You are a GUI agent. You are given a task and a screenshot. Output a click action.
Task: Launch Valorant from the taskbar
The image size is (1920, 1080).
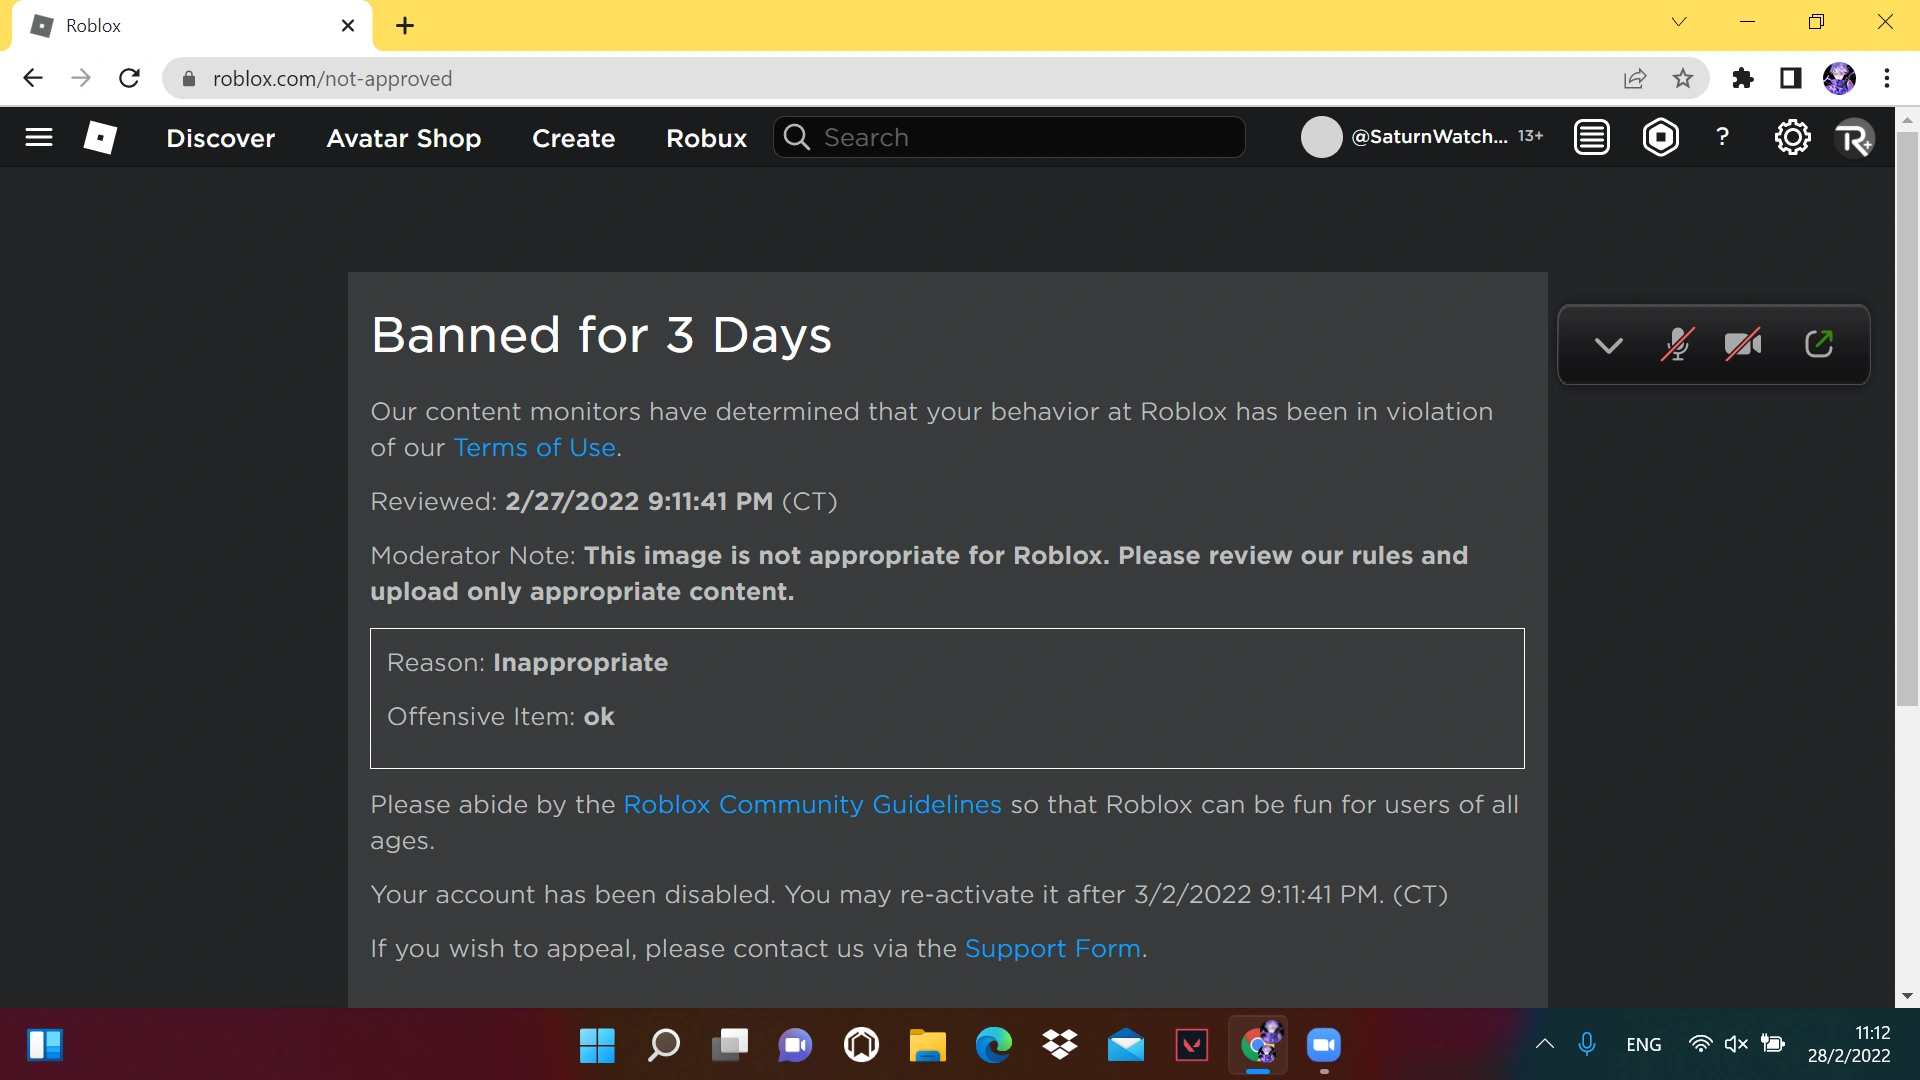click(1191, 1045)
